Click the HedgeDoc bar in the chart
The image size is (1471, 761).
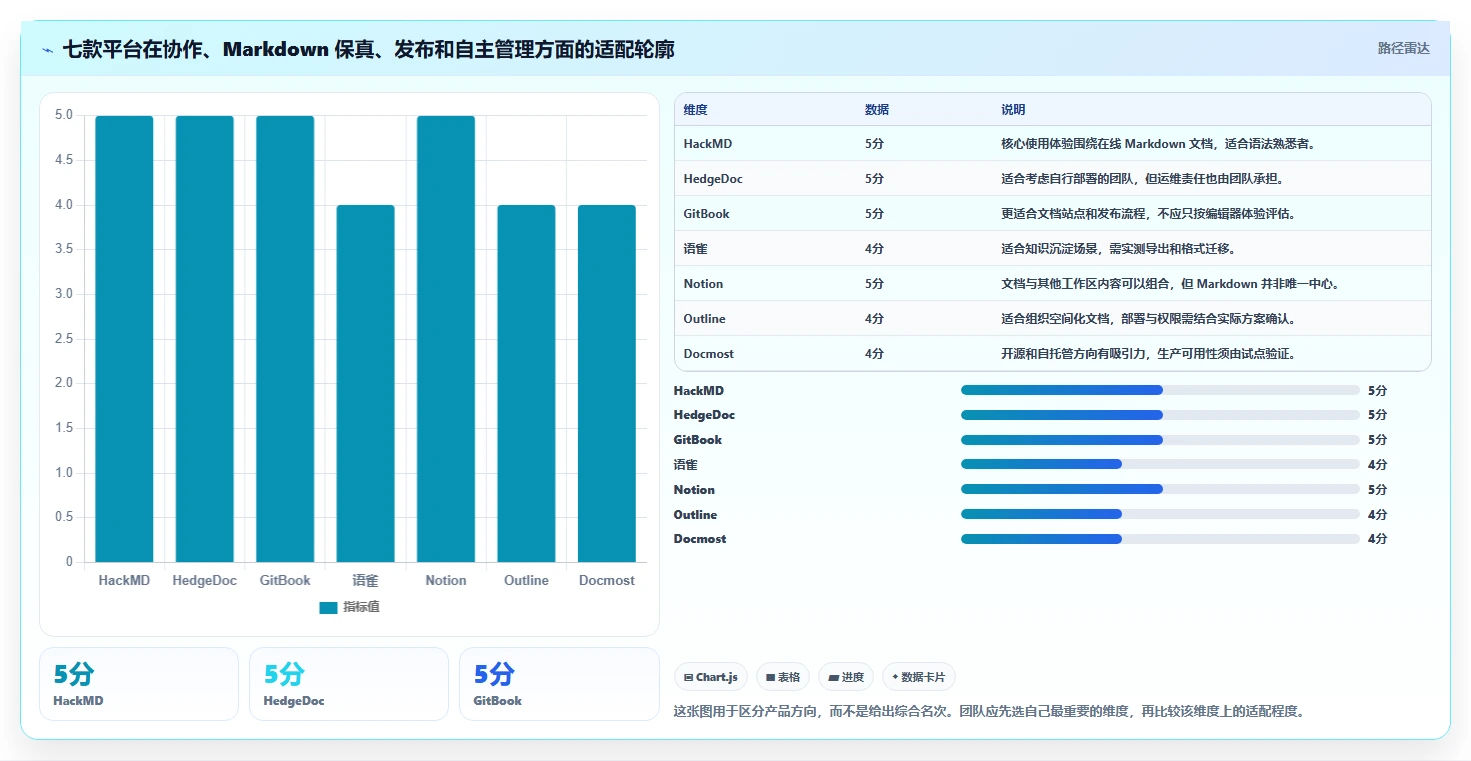(x=205, y=339)
